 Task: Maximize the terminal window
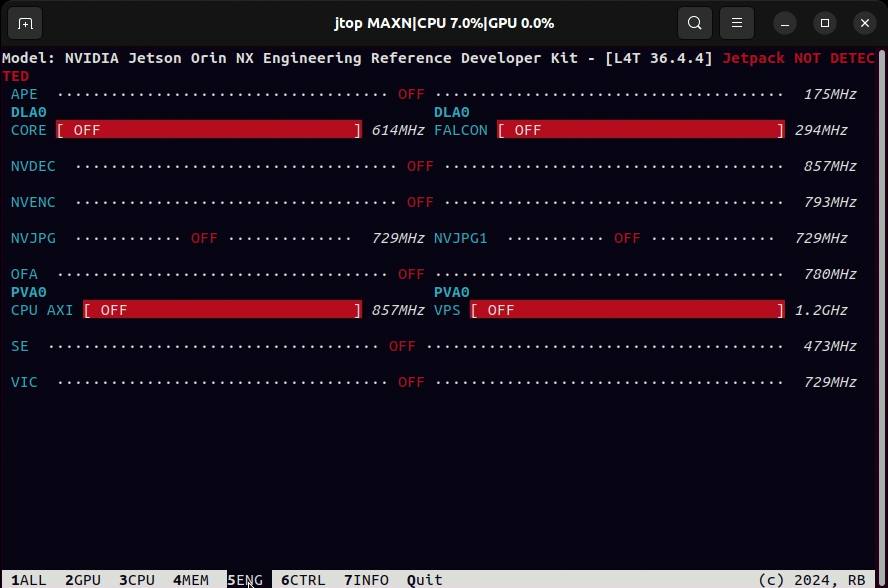[824, 23]
